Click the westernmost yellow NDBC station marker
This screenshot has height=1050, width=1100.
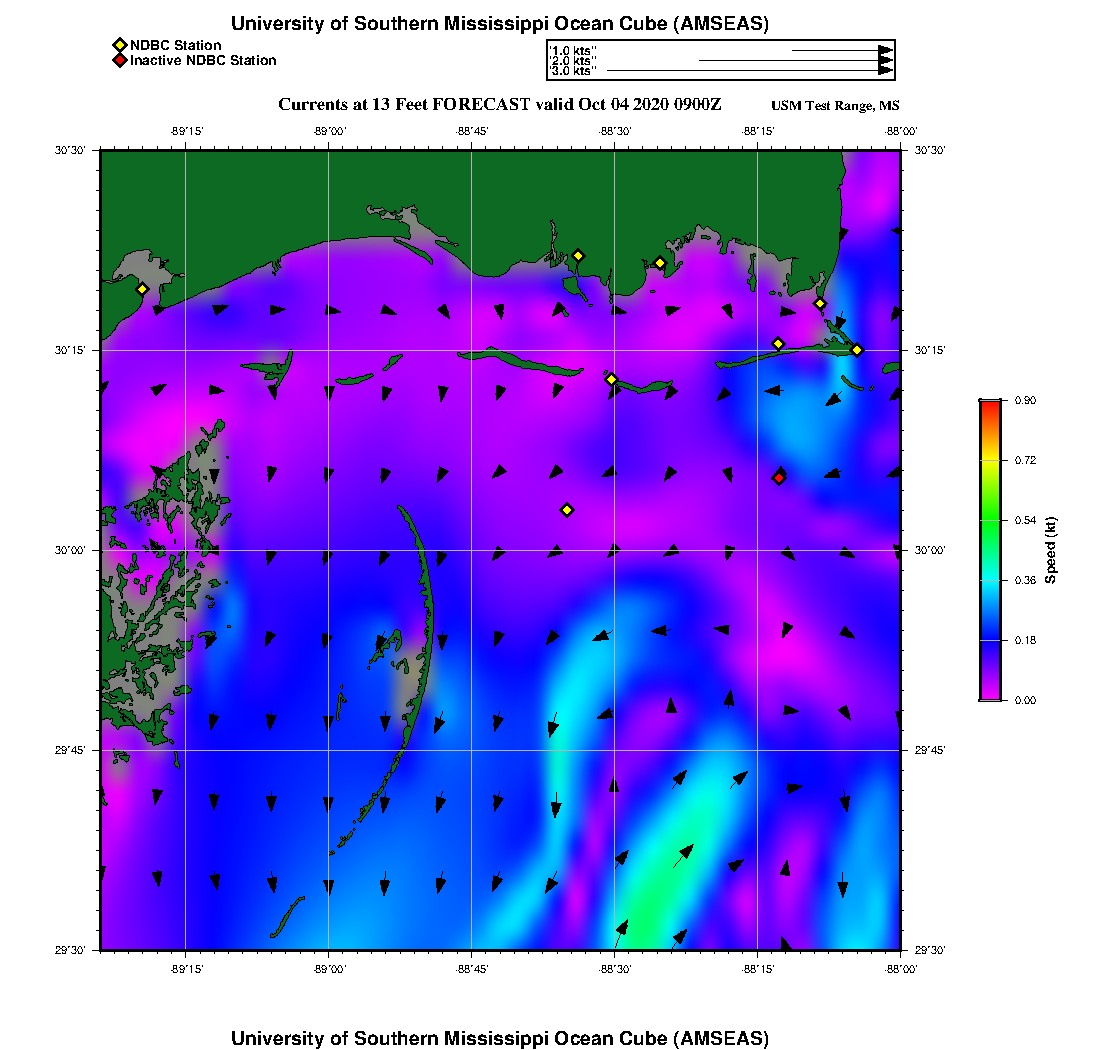(x=142, y=289)
